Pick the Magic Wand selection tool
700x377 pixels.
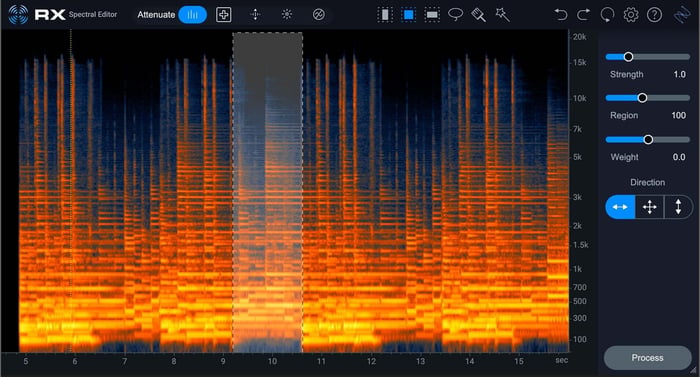tap(503, 15)
